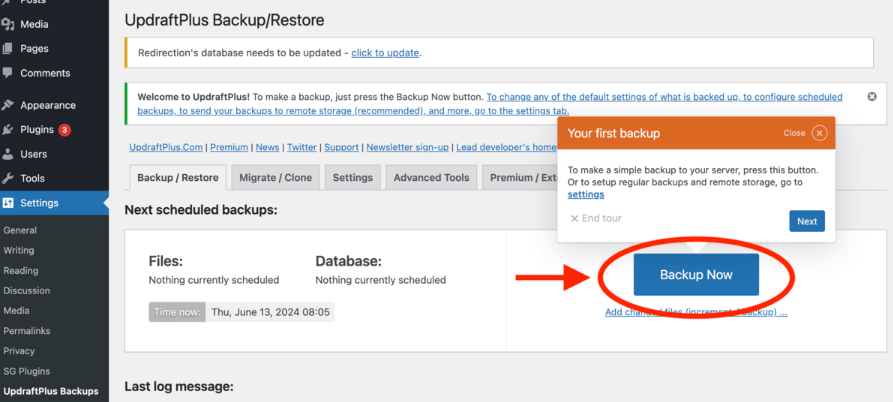Dismiss the Welcome to UpdraftPlus notice
Viewport: 893px width, 402px height.
[871, 97]
